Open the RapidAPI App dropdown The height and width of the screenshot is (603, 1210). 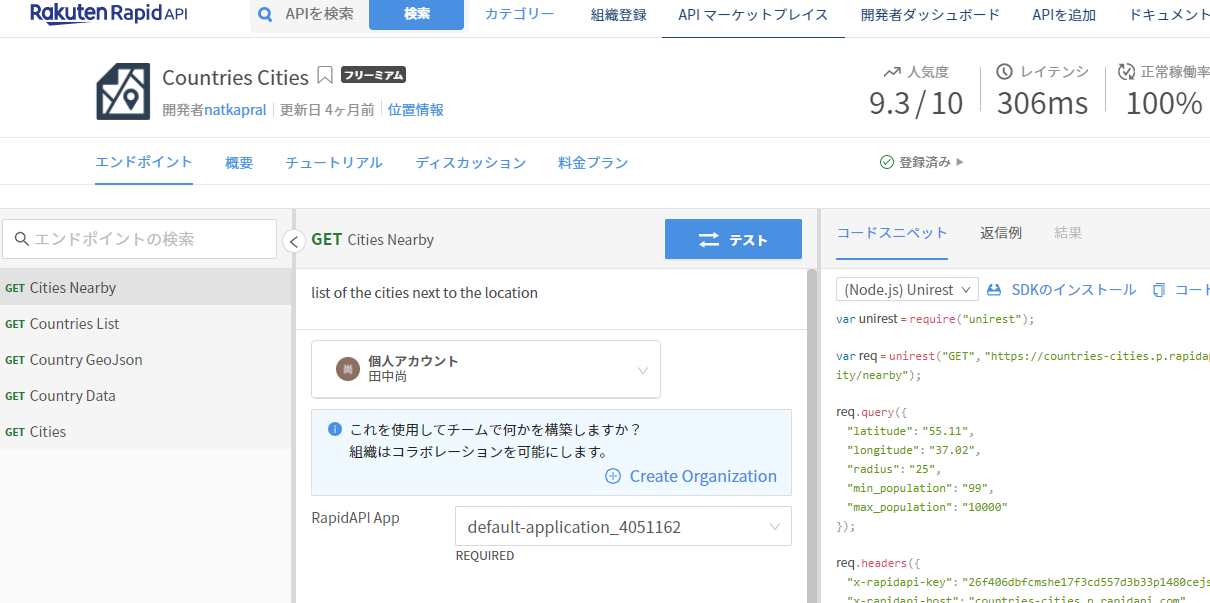pos(623,526)
